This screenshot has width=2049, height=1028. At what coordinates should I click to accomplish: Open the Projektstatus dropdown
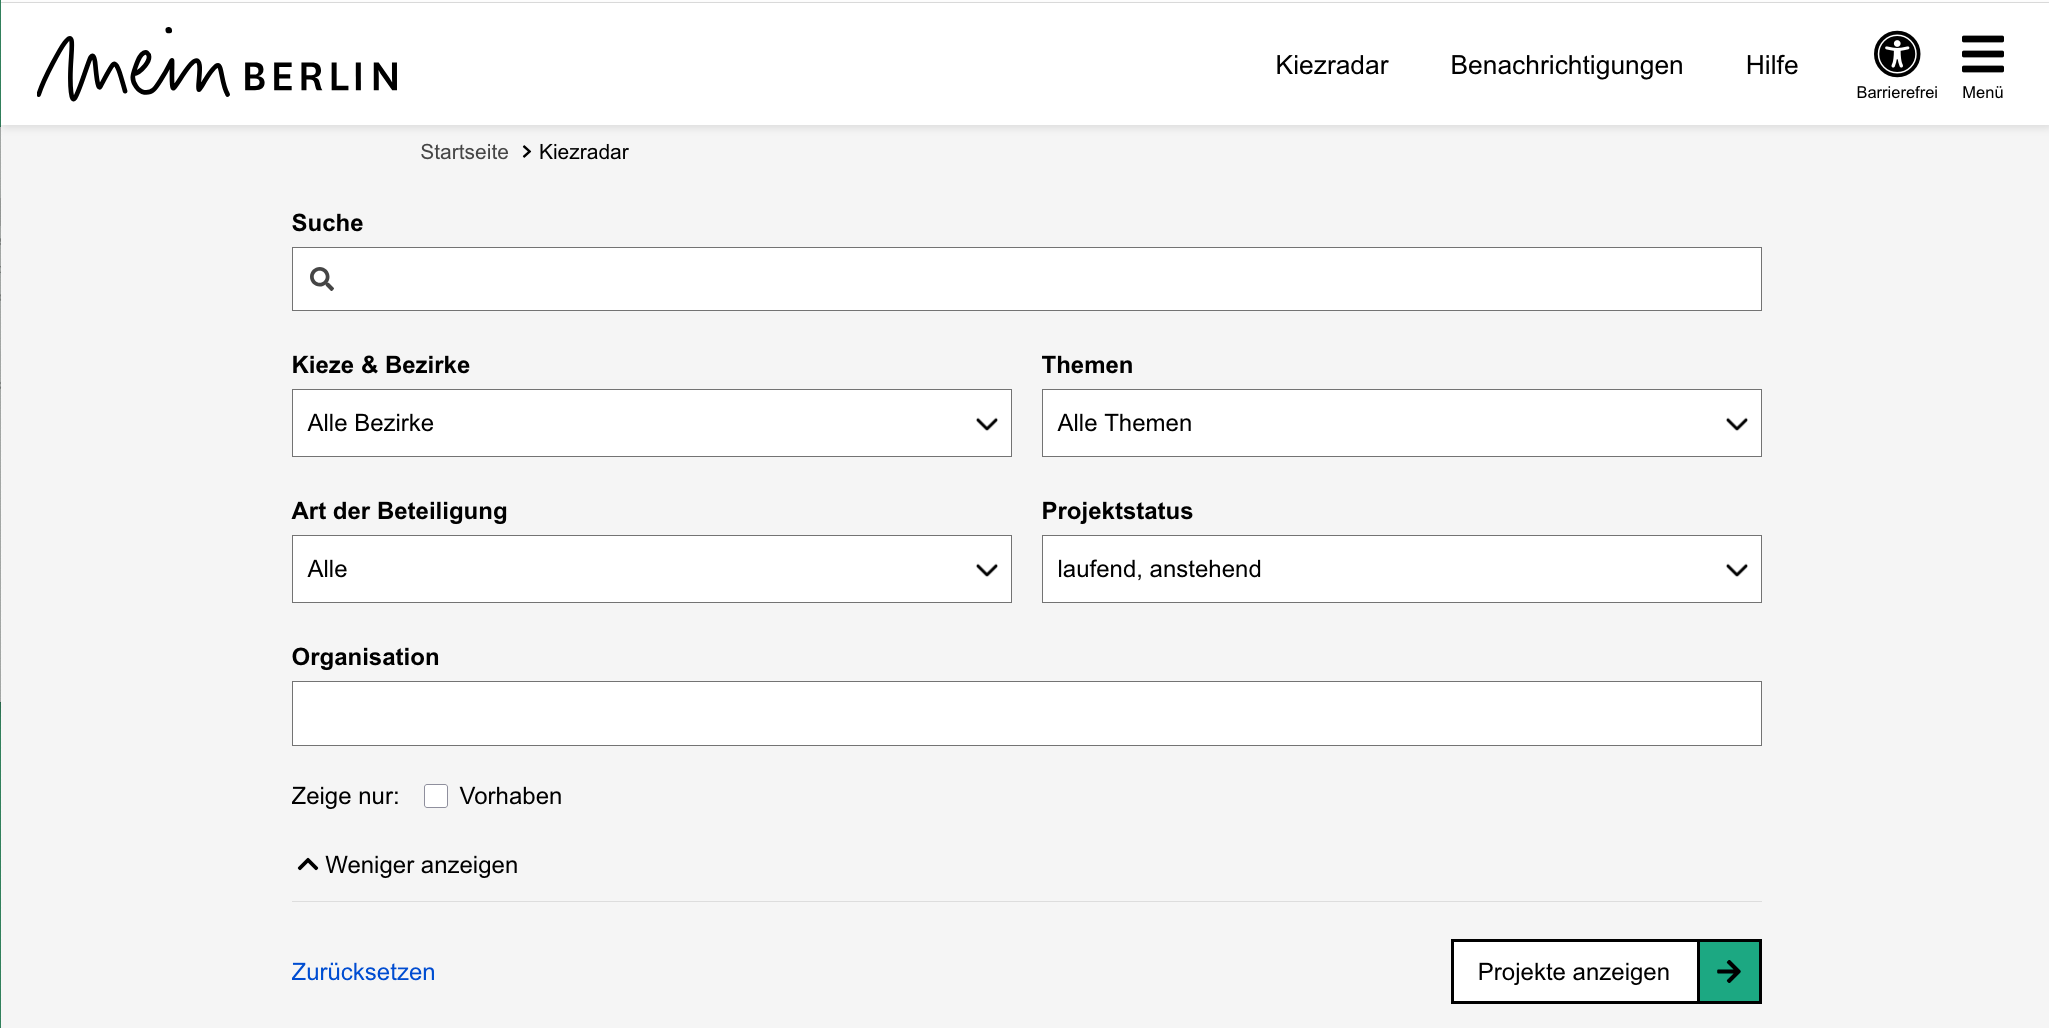pos(1400,569)
